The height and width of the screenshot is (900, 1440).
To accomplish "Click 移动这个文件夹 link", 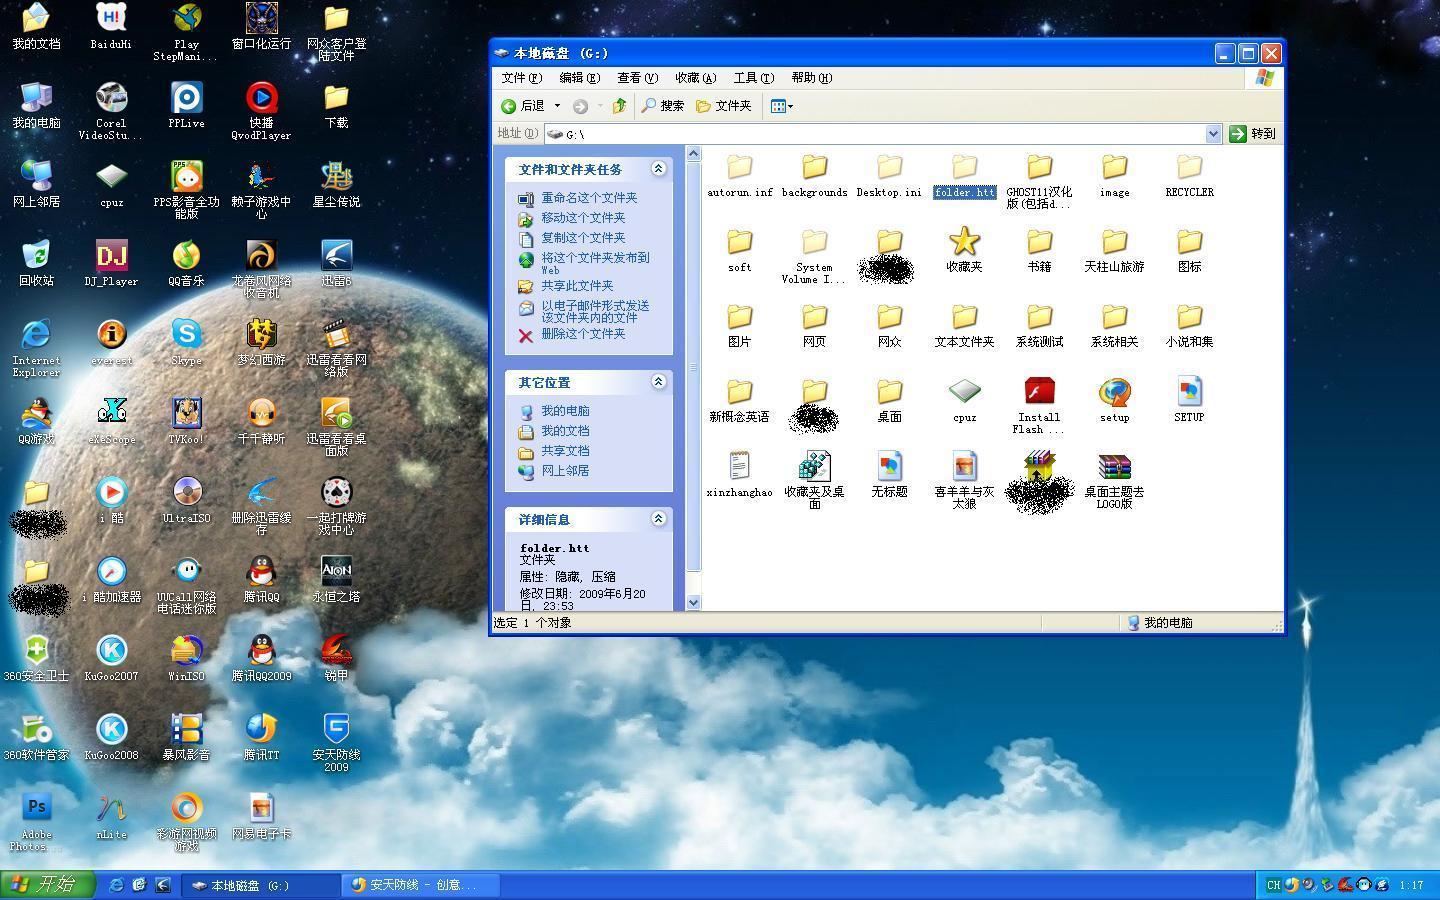I will coord(583,218).
